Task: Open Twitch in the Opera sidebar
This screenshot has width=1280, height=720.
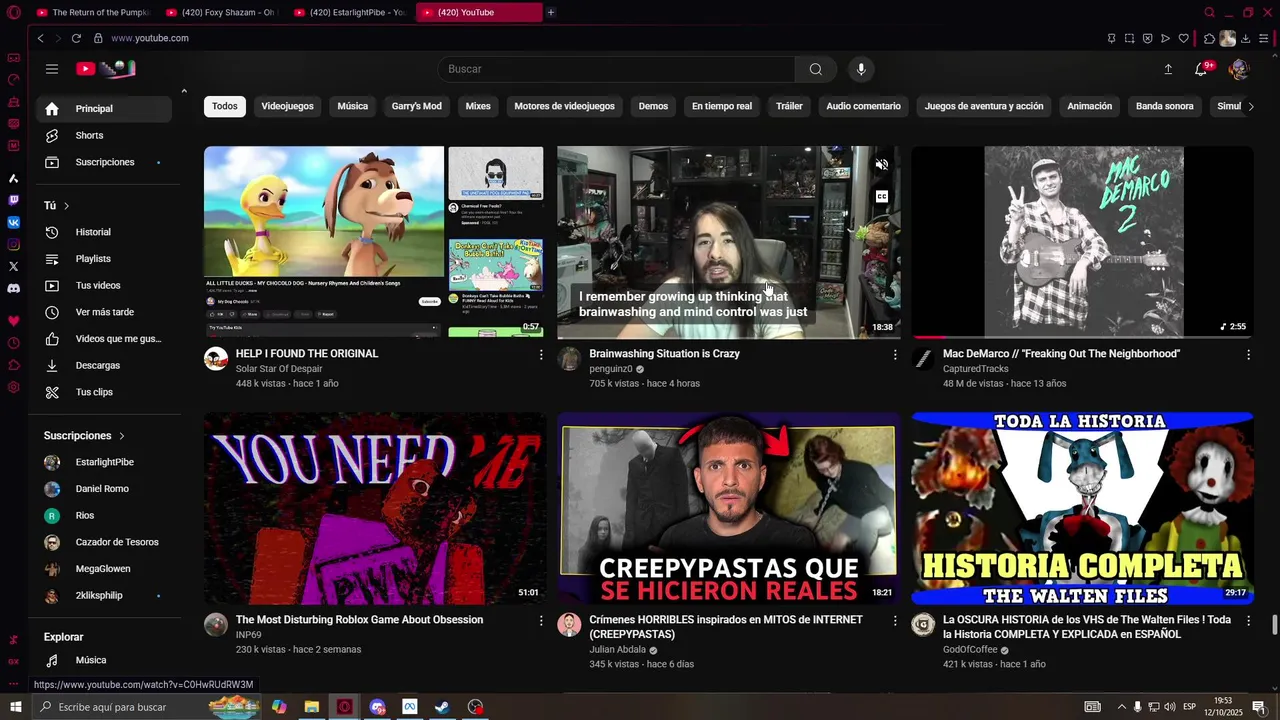Action: click(13, 200)
